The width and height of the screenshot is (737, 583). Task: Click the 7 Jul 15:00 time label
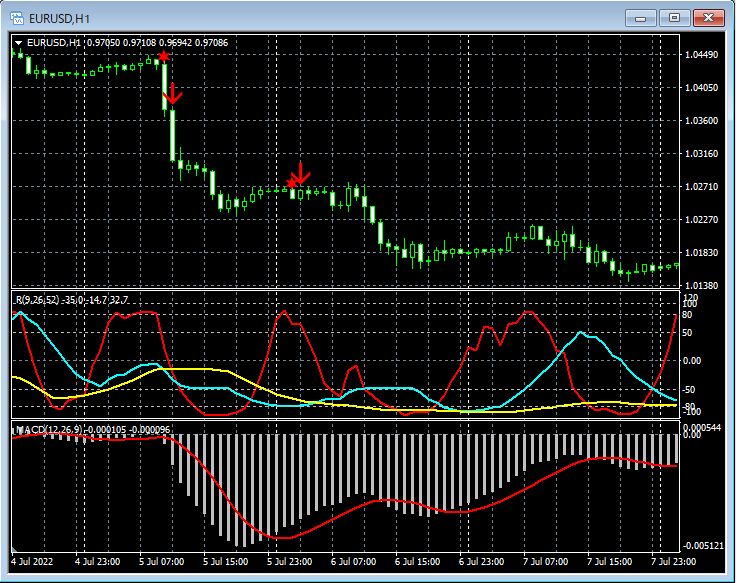pyautogui.click(x=609, y=561)
